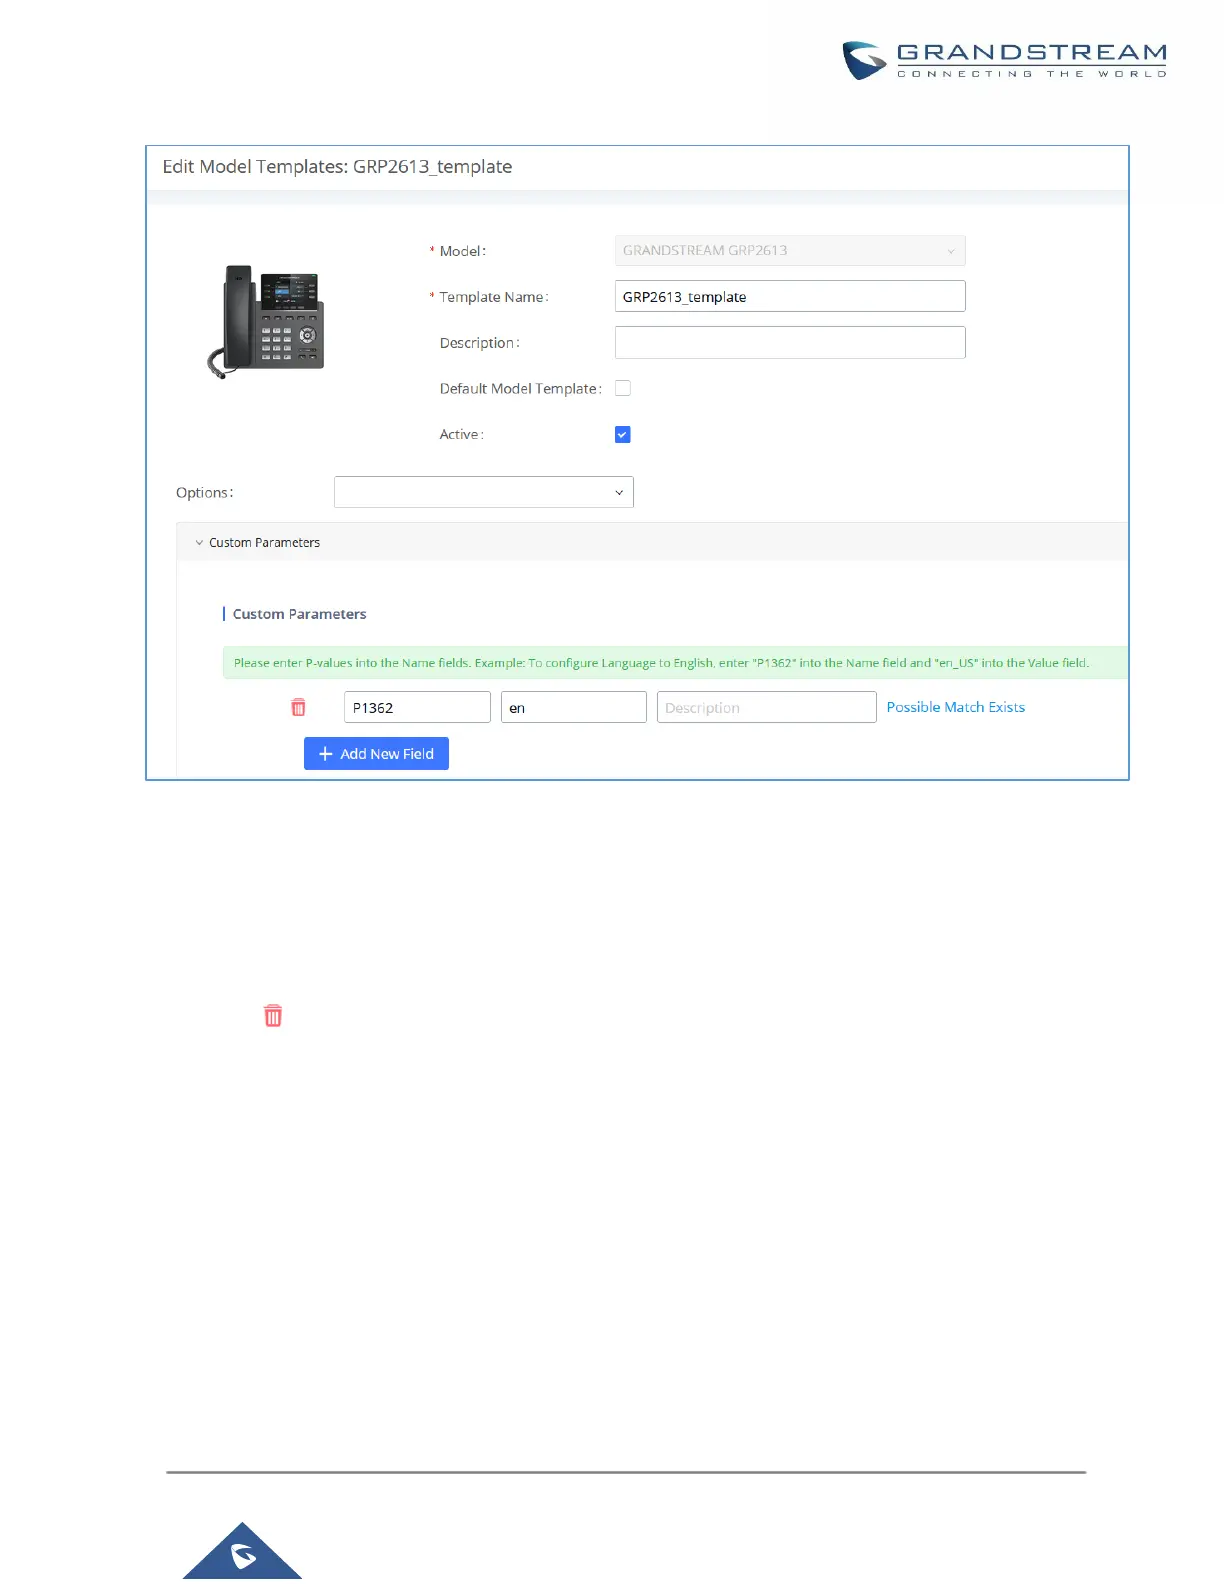Click the 'Active:' label
The width and height of the screenshot is (1224, 1584).
click(x=462, y=434)
